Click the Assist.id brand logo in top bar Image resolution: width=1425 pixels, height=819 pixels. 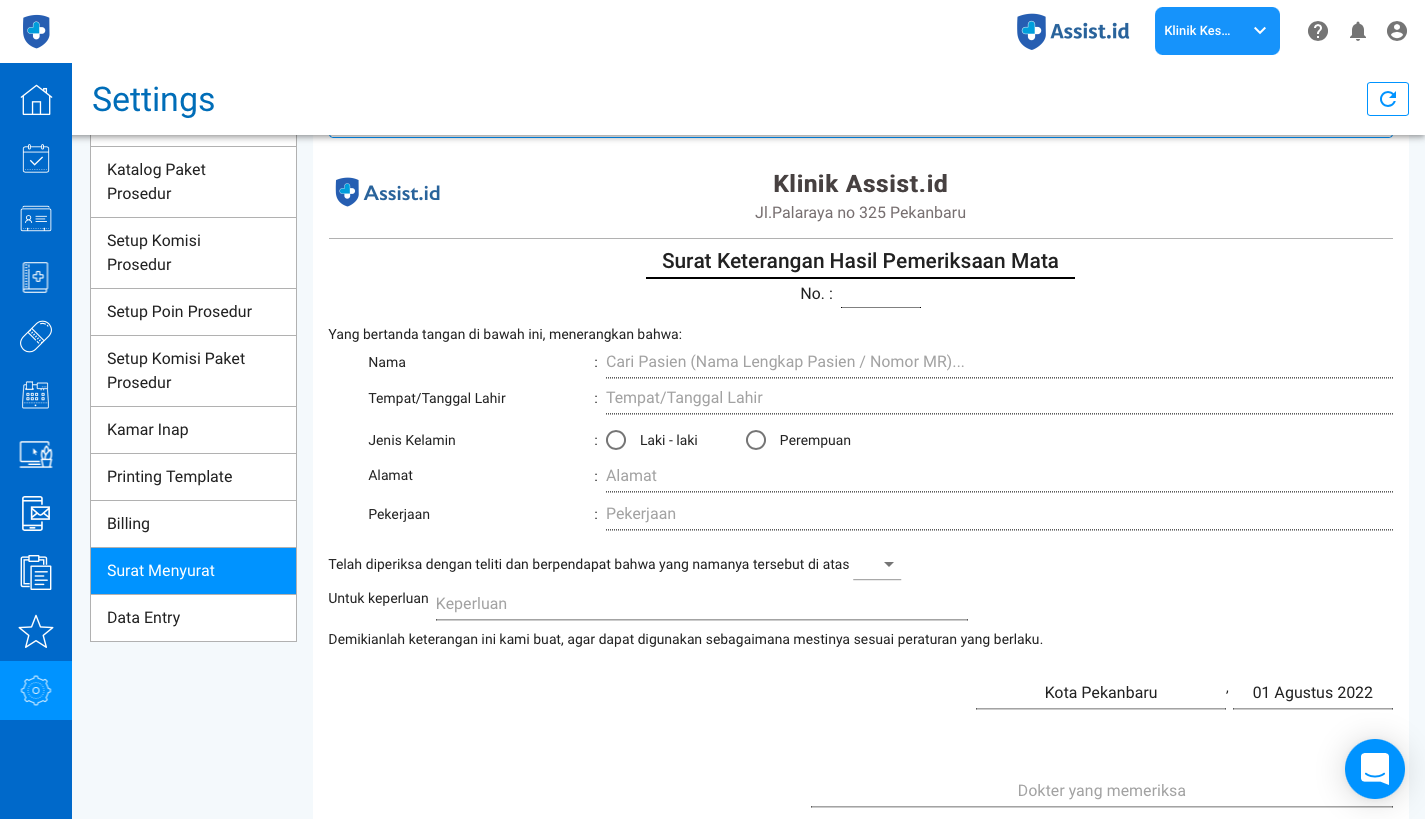pos(1073,31)
